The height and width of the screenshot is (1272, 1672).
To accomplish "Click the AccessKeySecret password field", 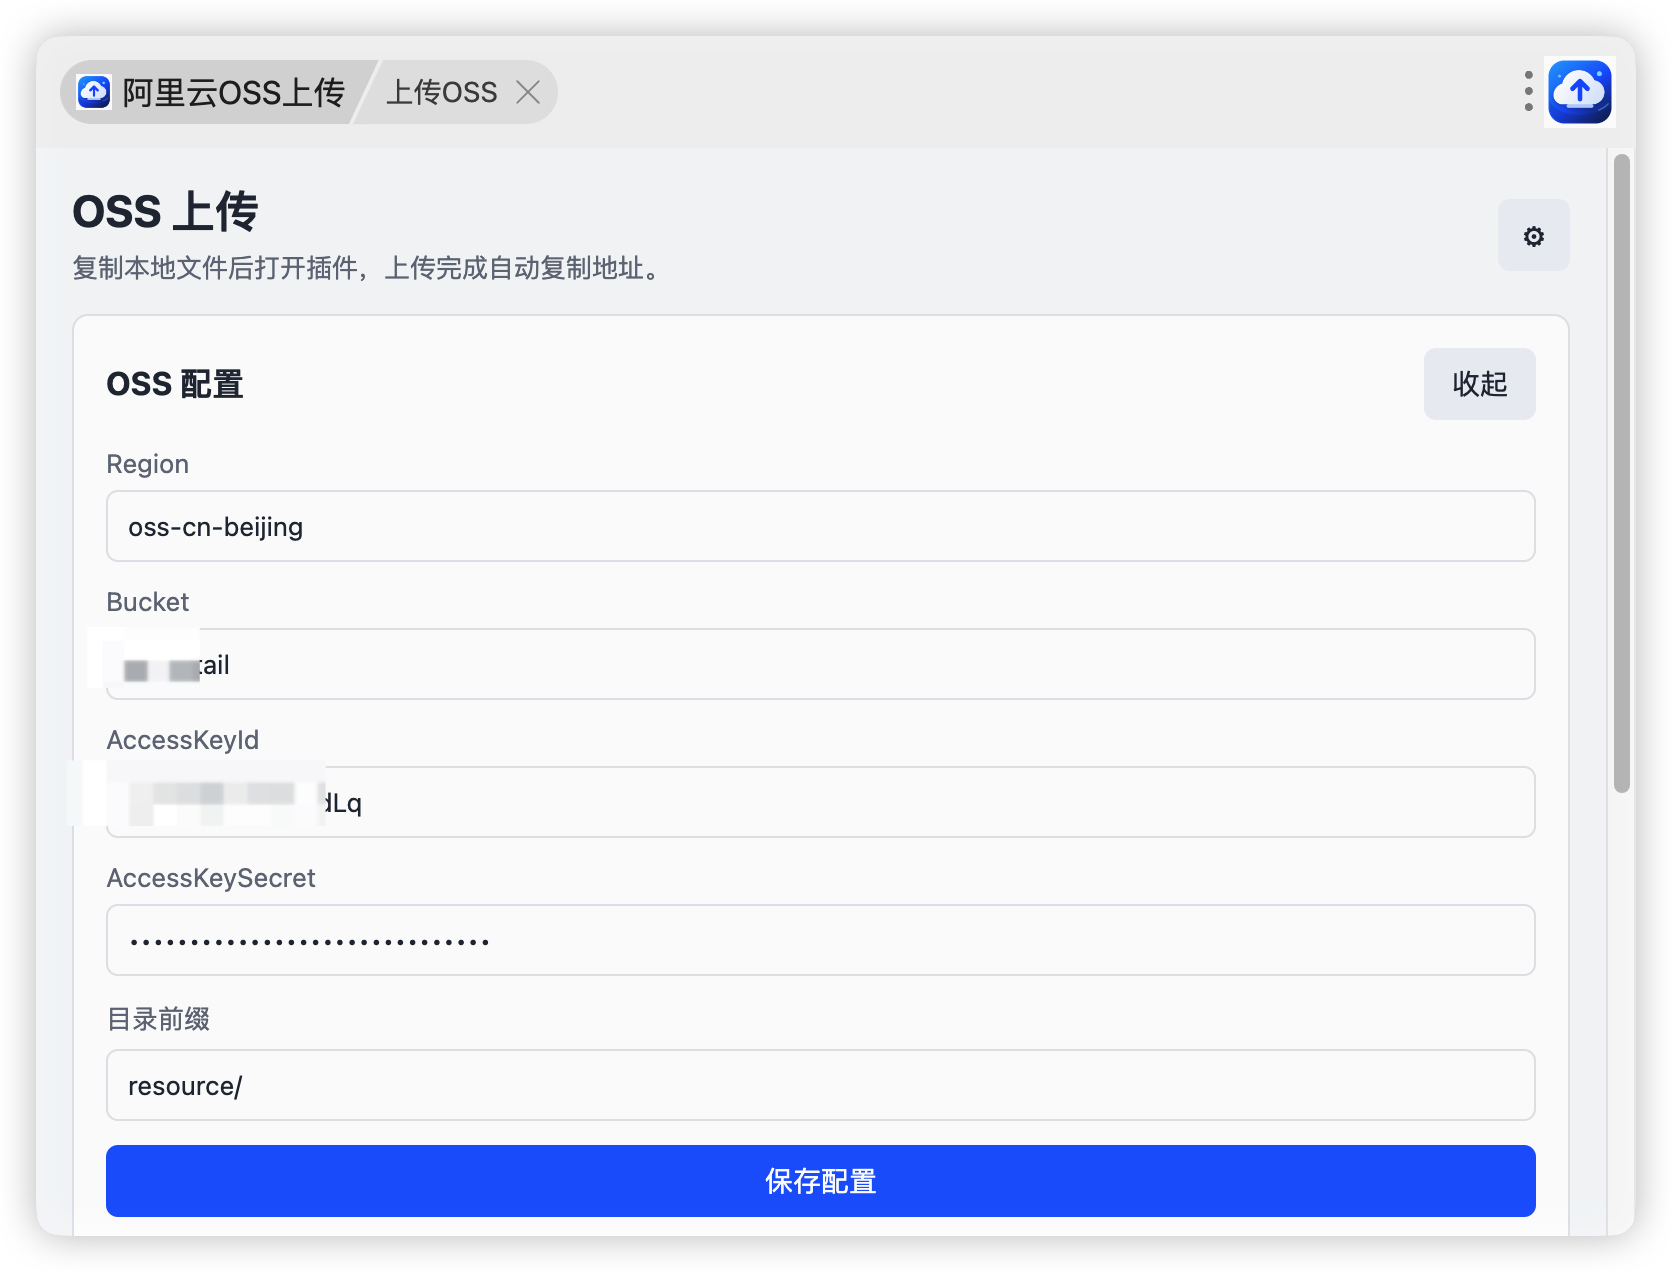I will point(820,940).
